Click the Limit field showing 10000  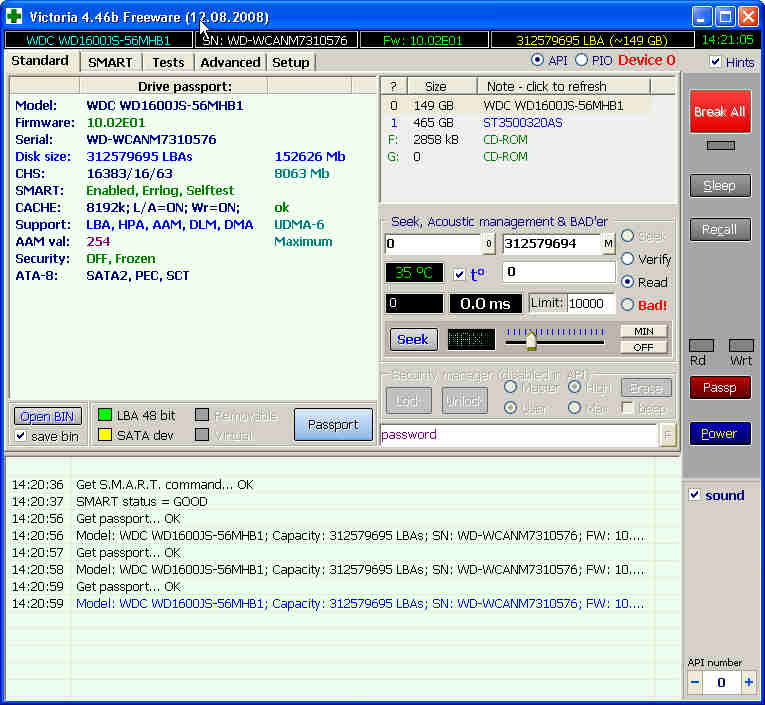point(590,303)
